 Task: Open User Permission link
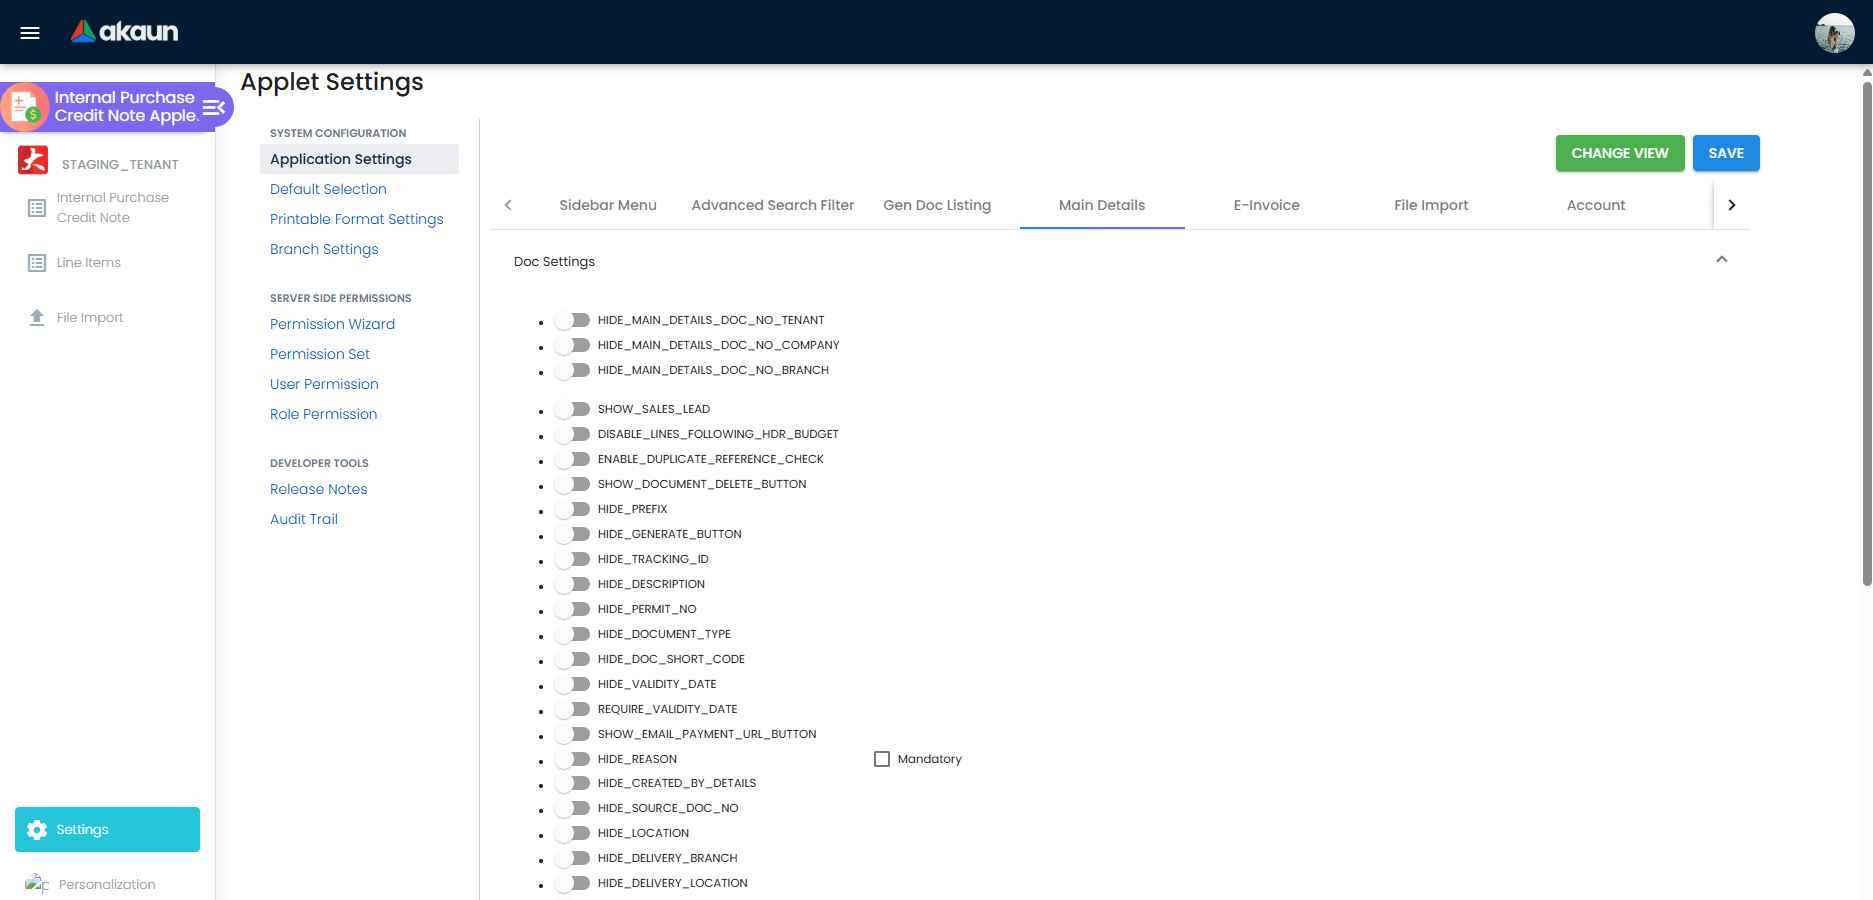(324, 384)
